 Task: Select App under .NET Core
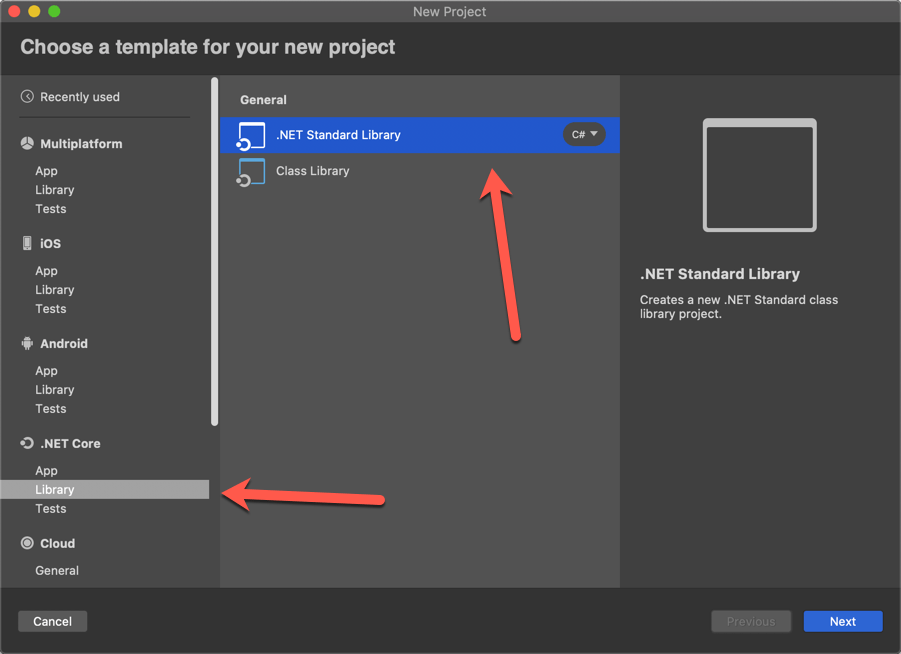pos(46,470)
